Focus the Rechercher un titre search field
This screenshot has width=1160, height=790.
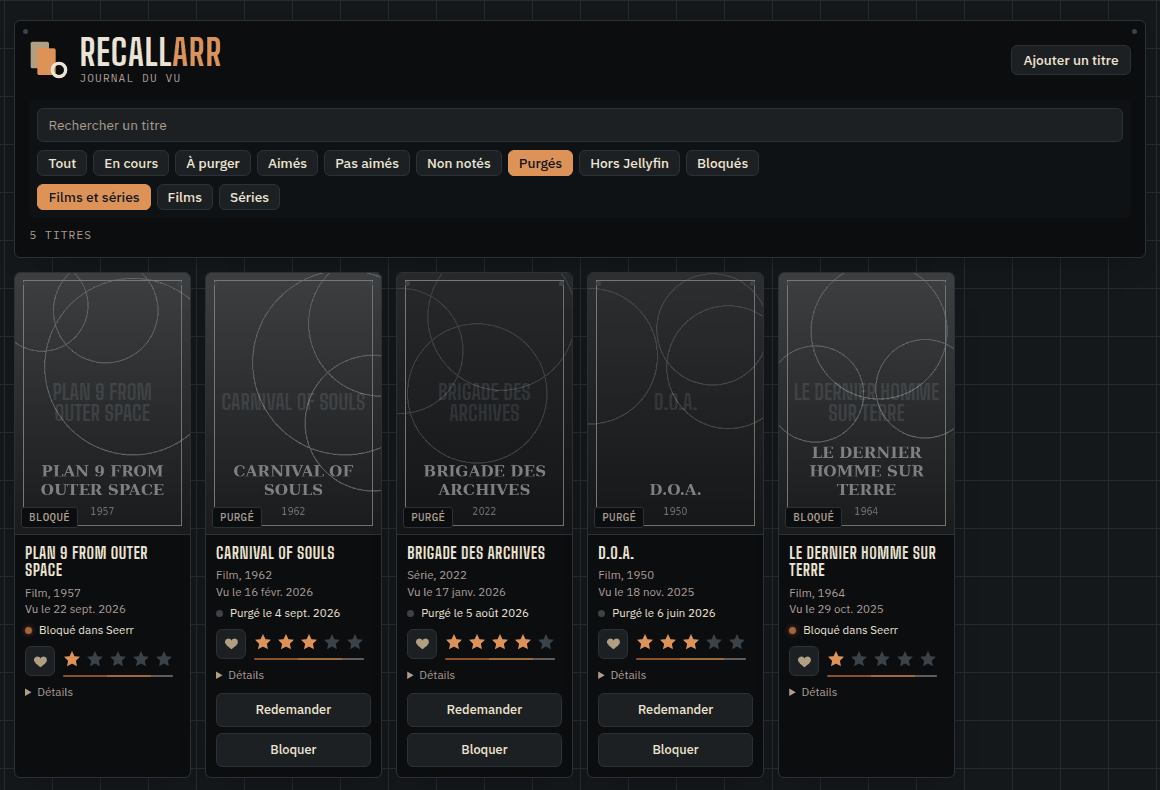coord(580,126)
